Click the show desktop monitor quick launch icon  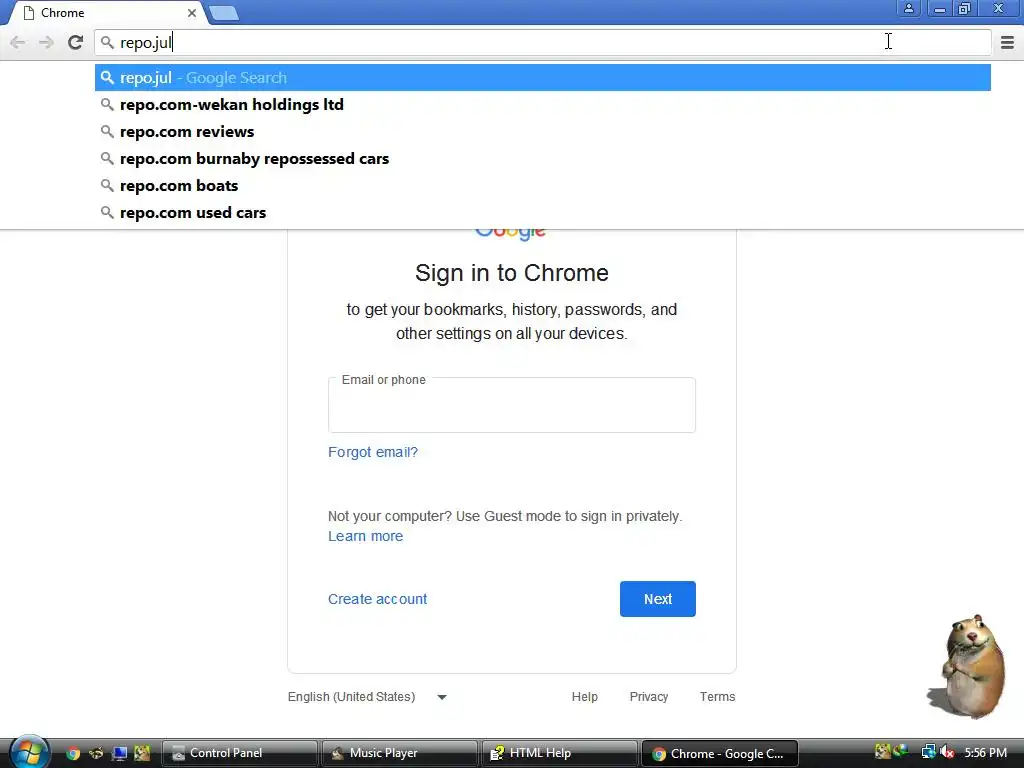click(x=119, y=753)
